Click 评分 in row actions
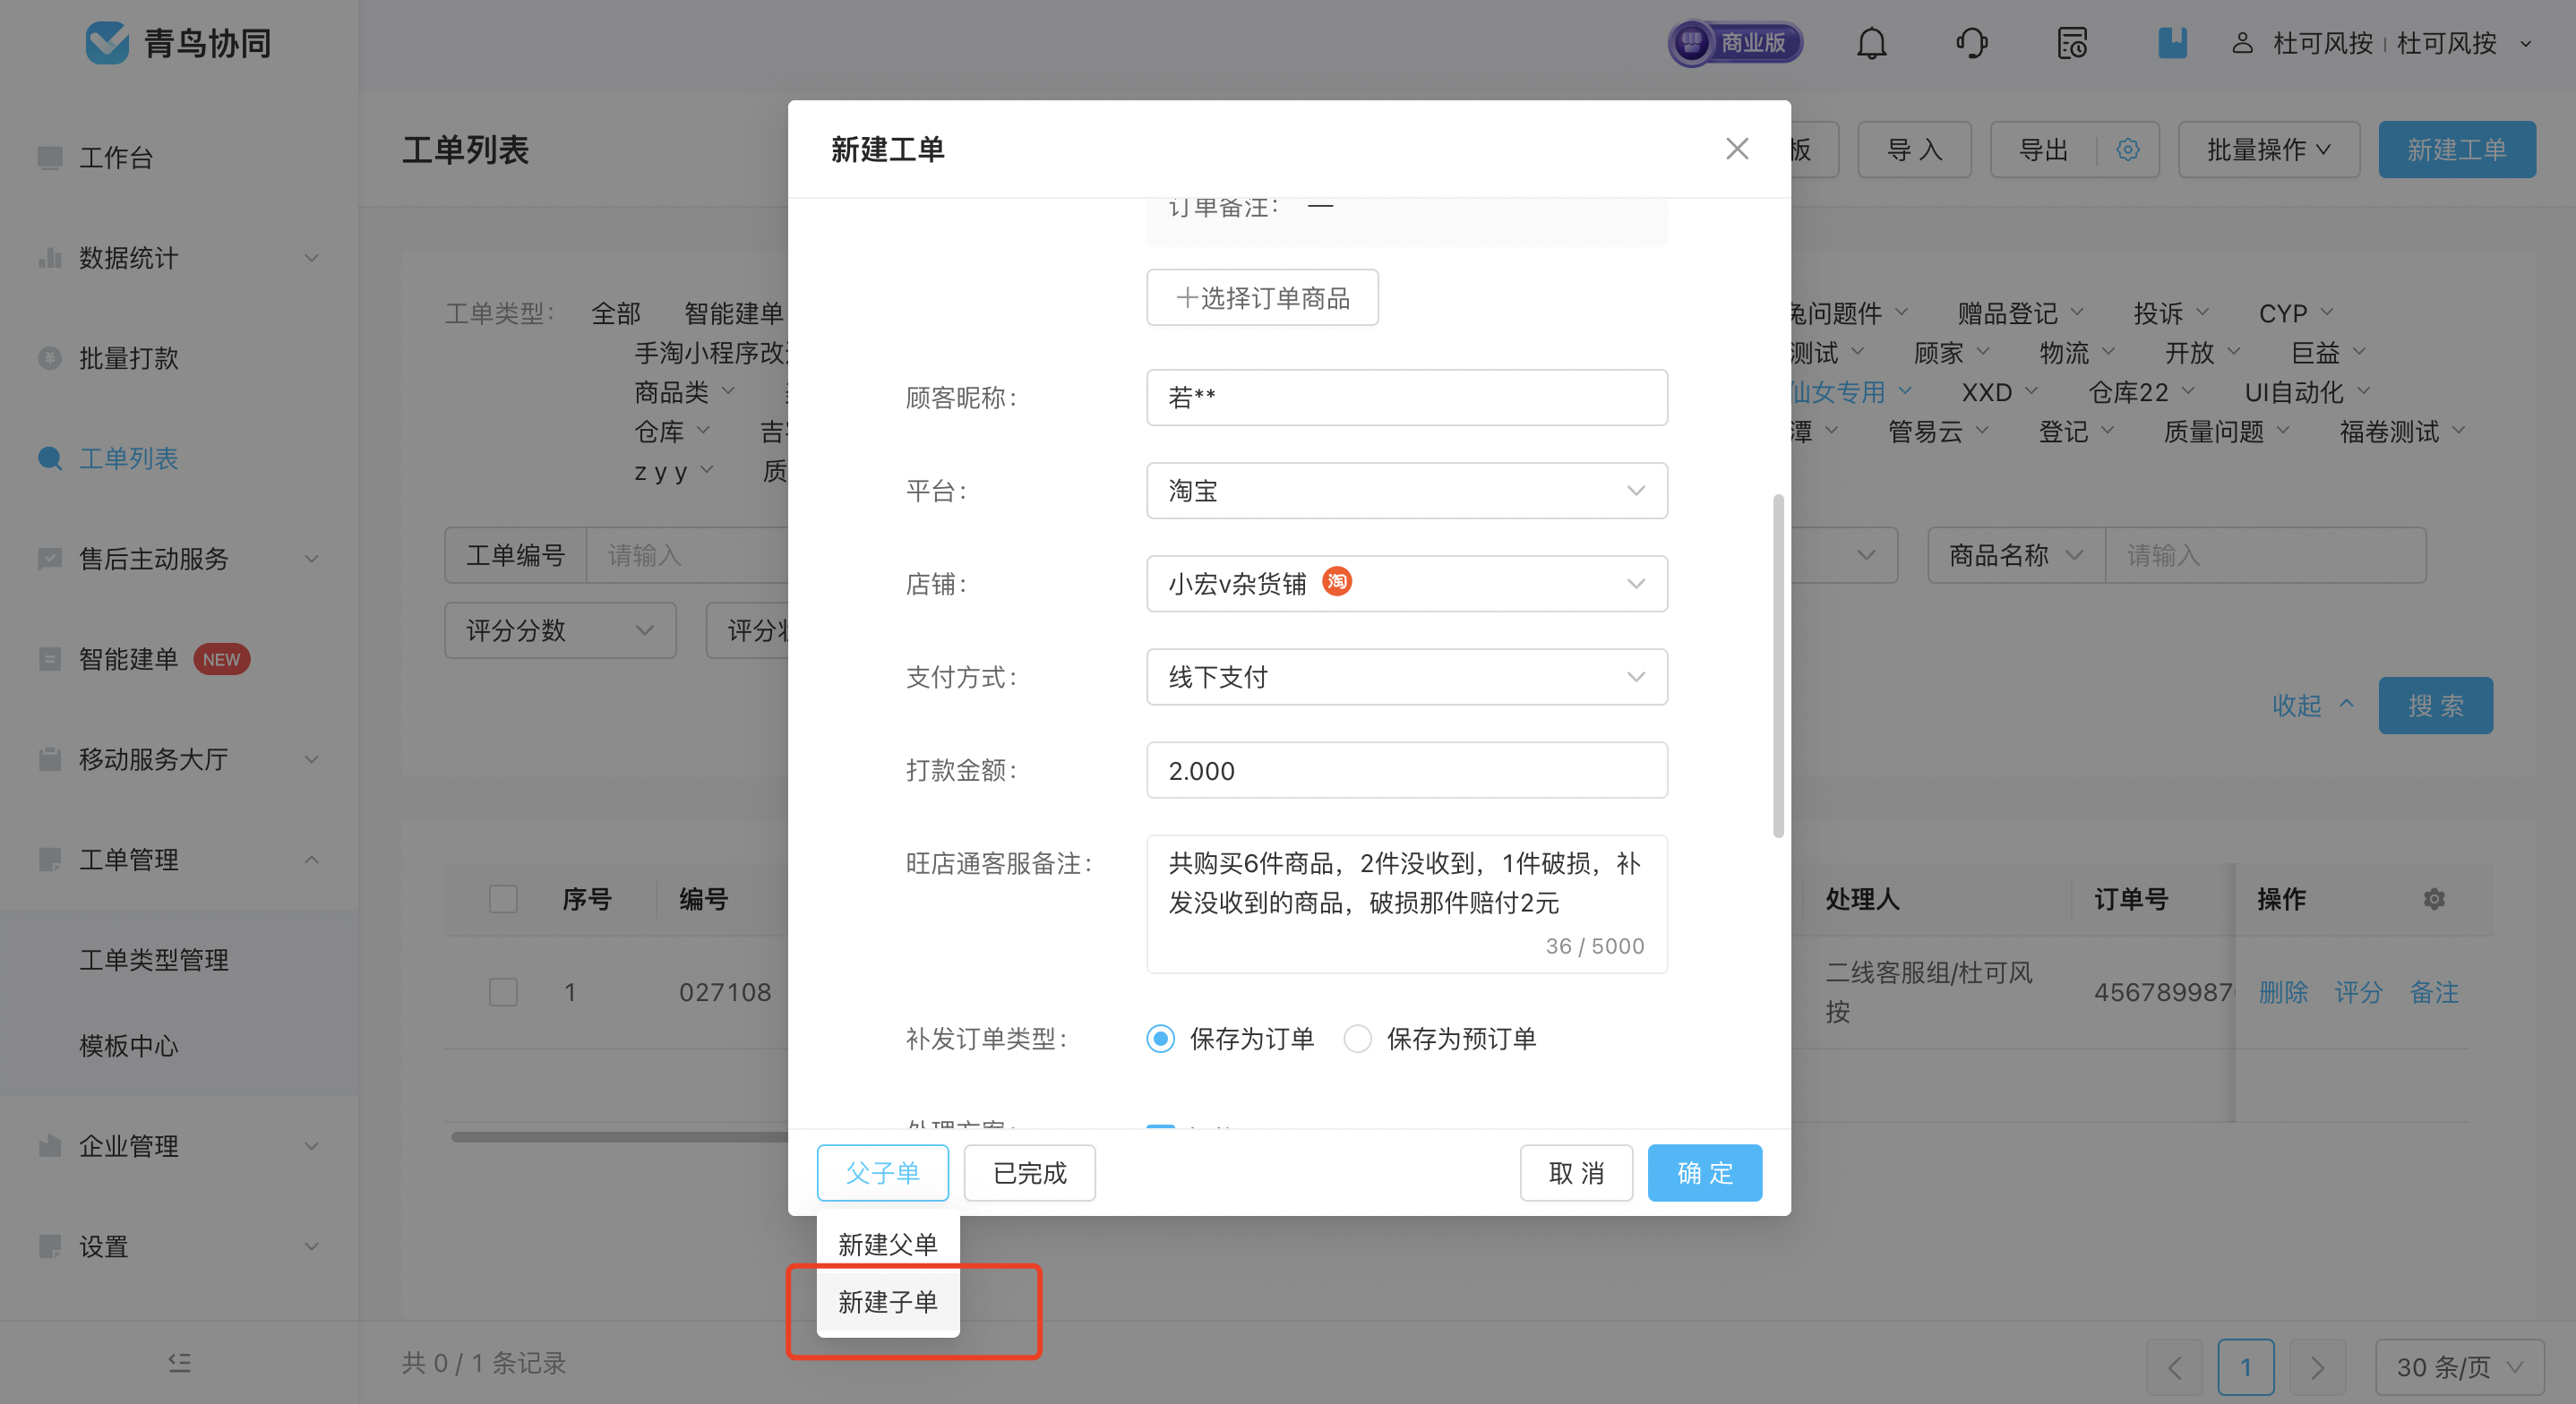This screenshot has width=2576, height=1404. [x=2358, y=992]
